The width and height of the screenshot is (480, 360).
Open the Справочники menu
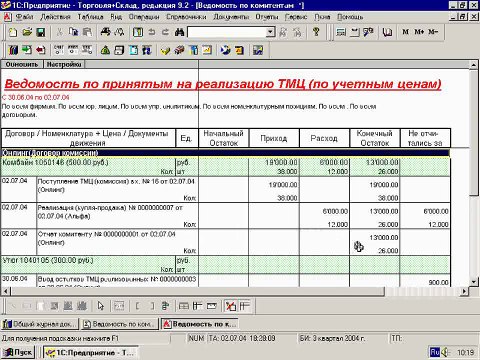186,17
